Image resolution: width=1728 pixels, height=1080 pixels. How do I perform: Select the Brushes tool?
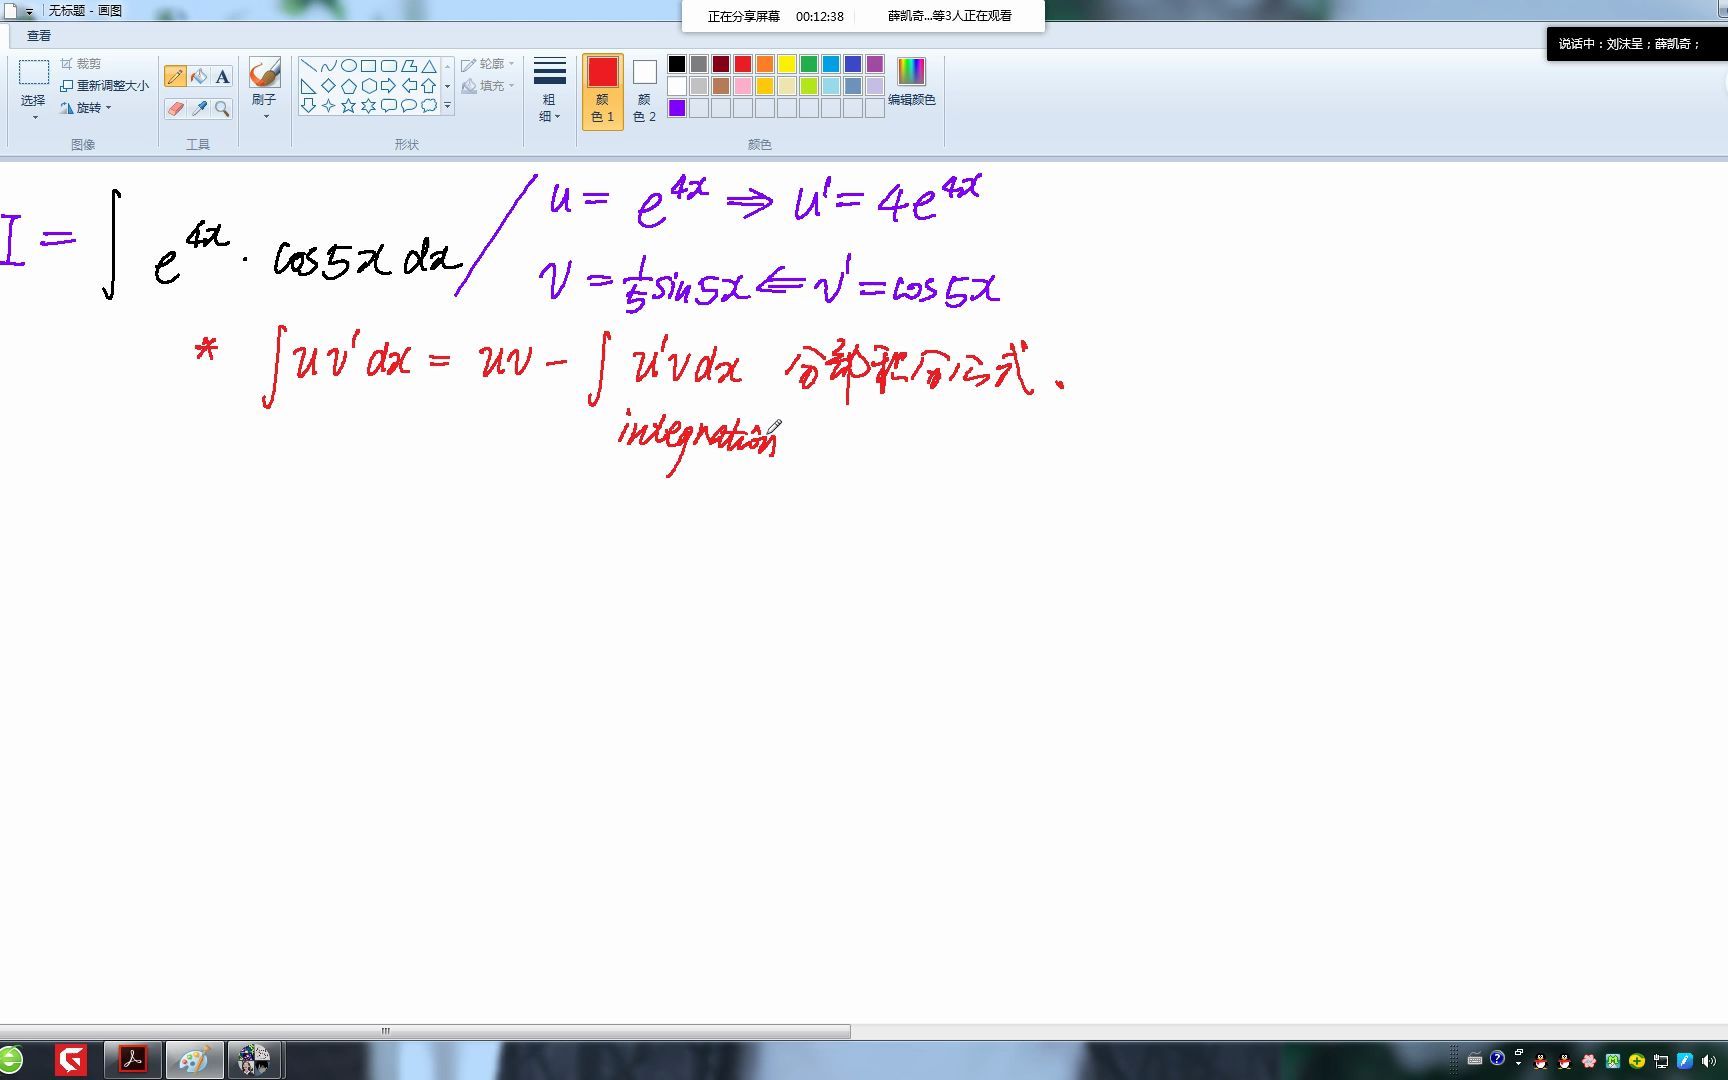[264, 73]
